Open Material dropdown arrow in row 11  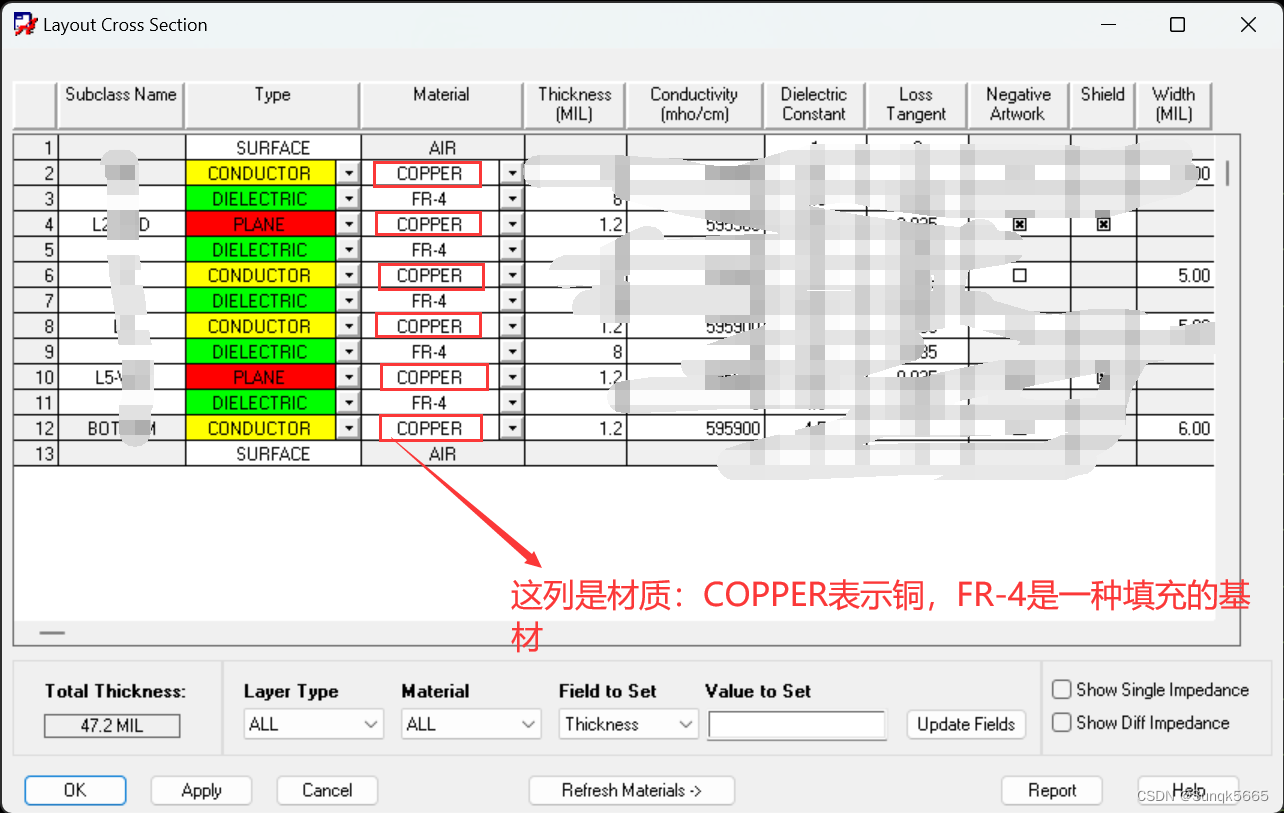[x=512, y=403]
